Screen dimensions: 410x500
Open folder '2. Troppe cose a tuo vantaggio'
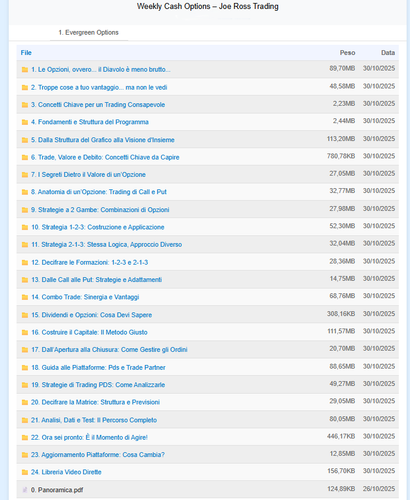click(x=99, y=88)
